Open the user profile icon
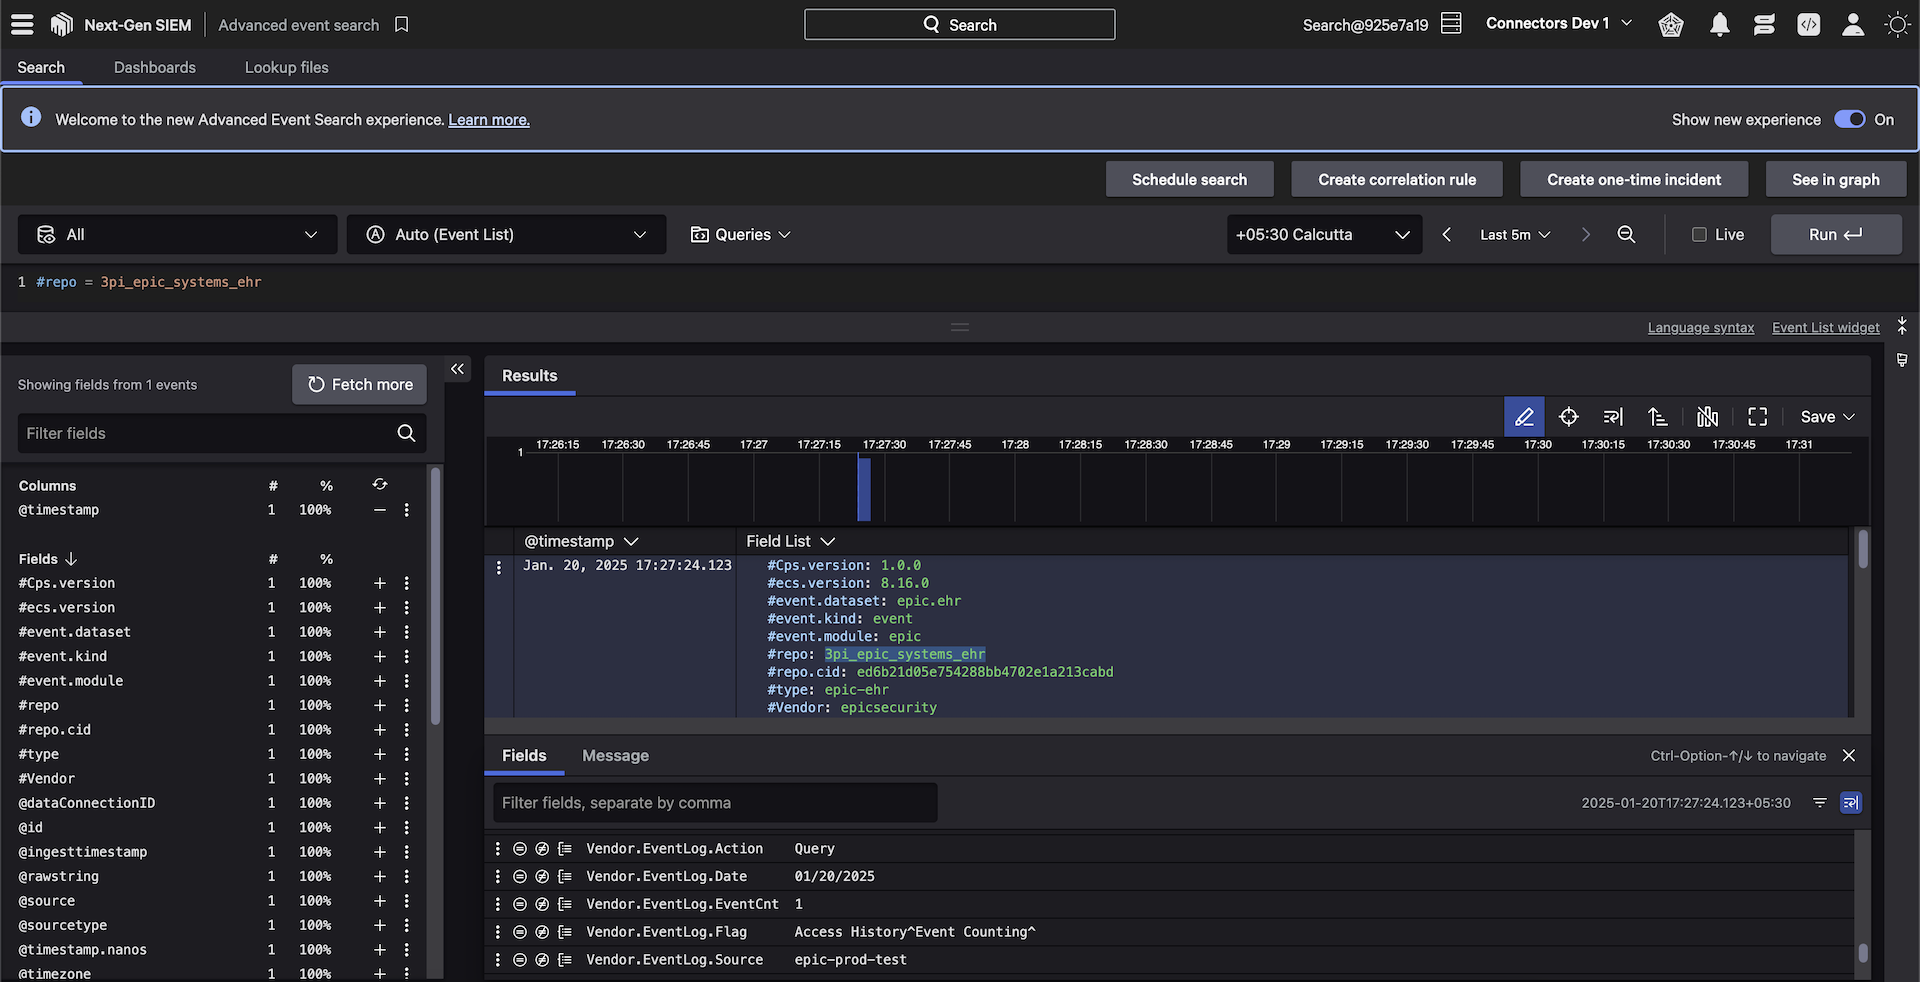 point(1852,25)
